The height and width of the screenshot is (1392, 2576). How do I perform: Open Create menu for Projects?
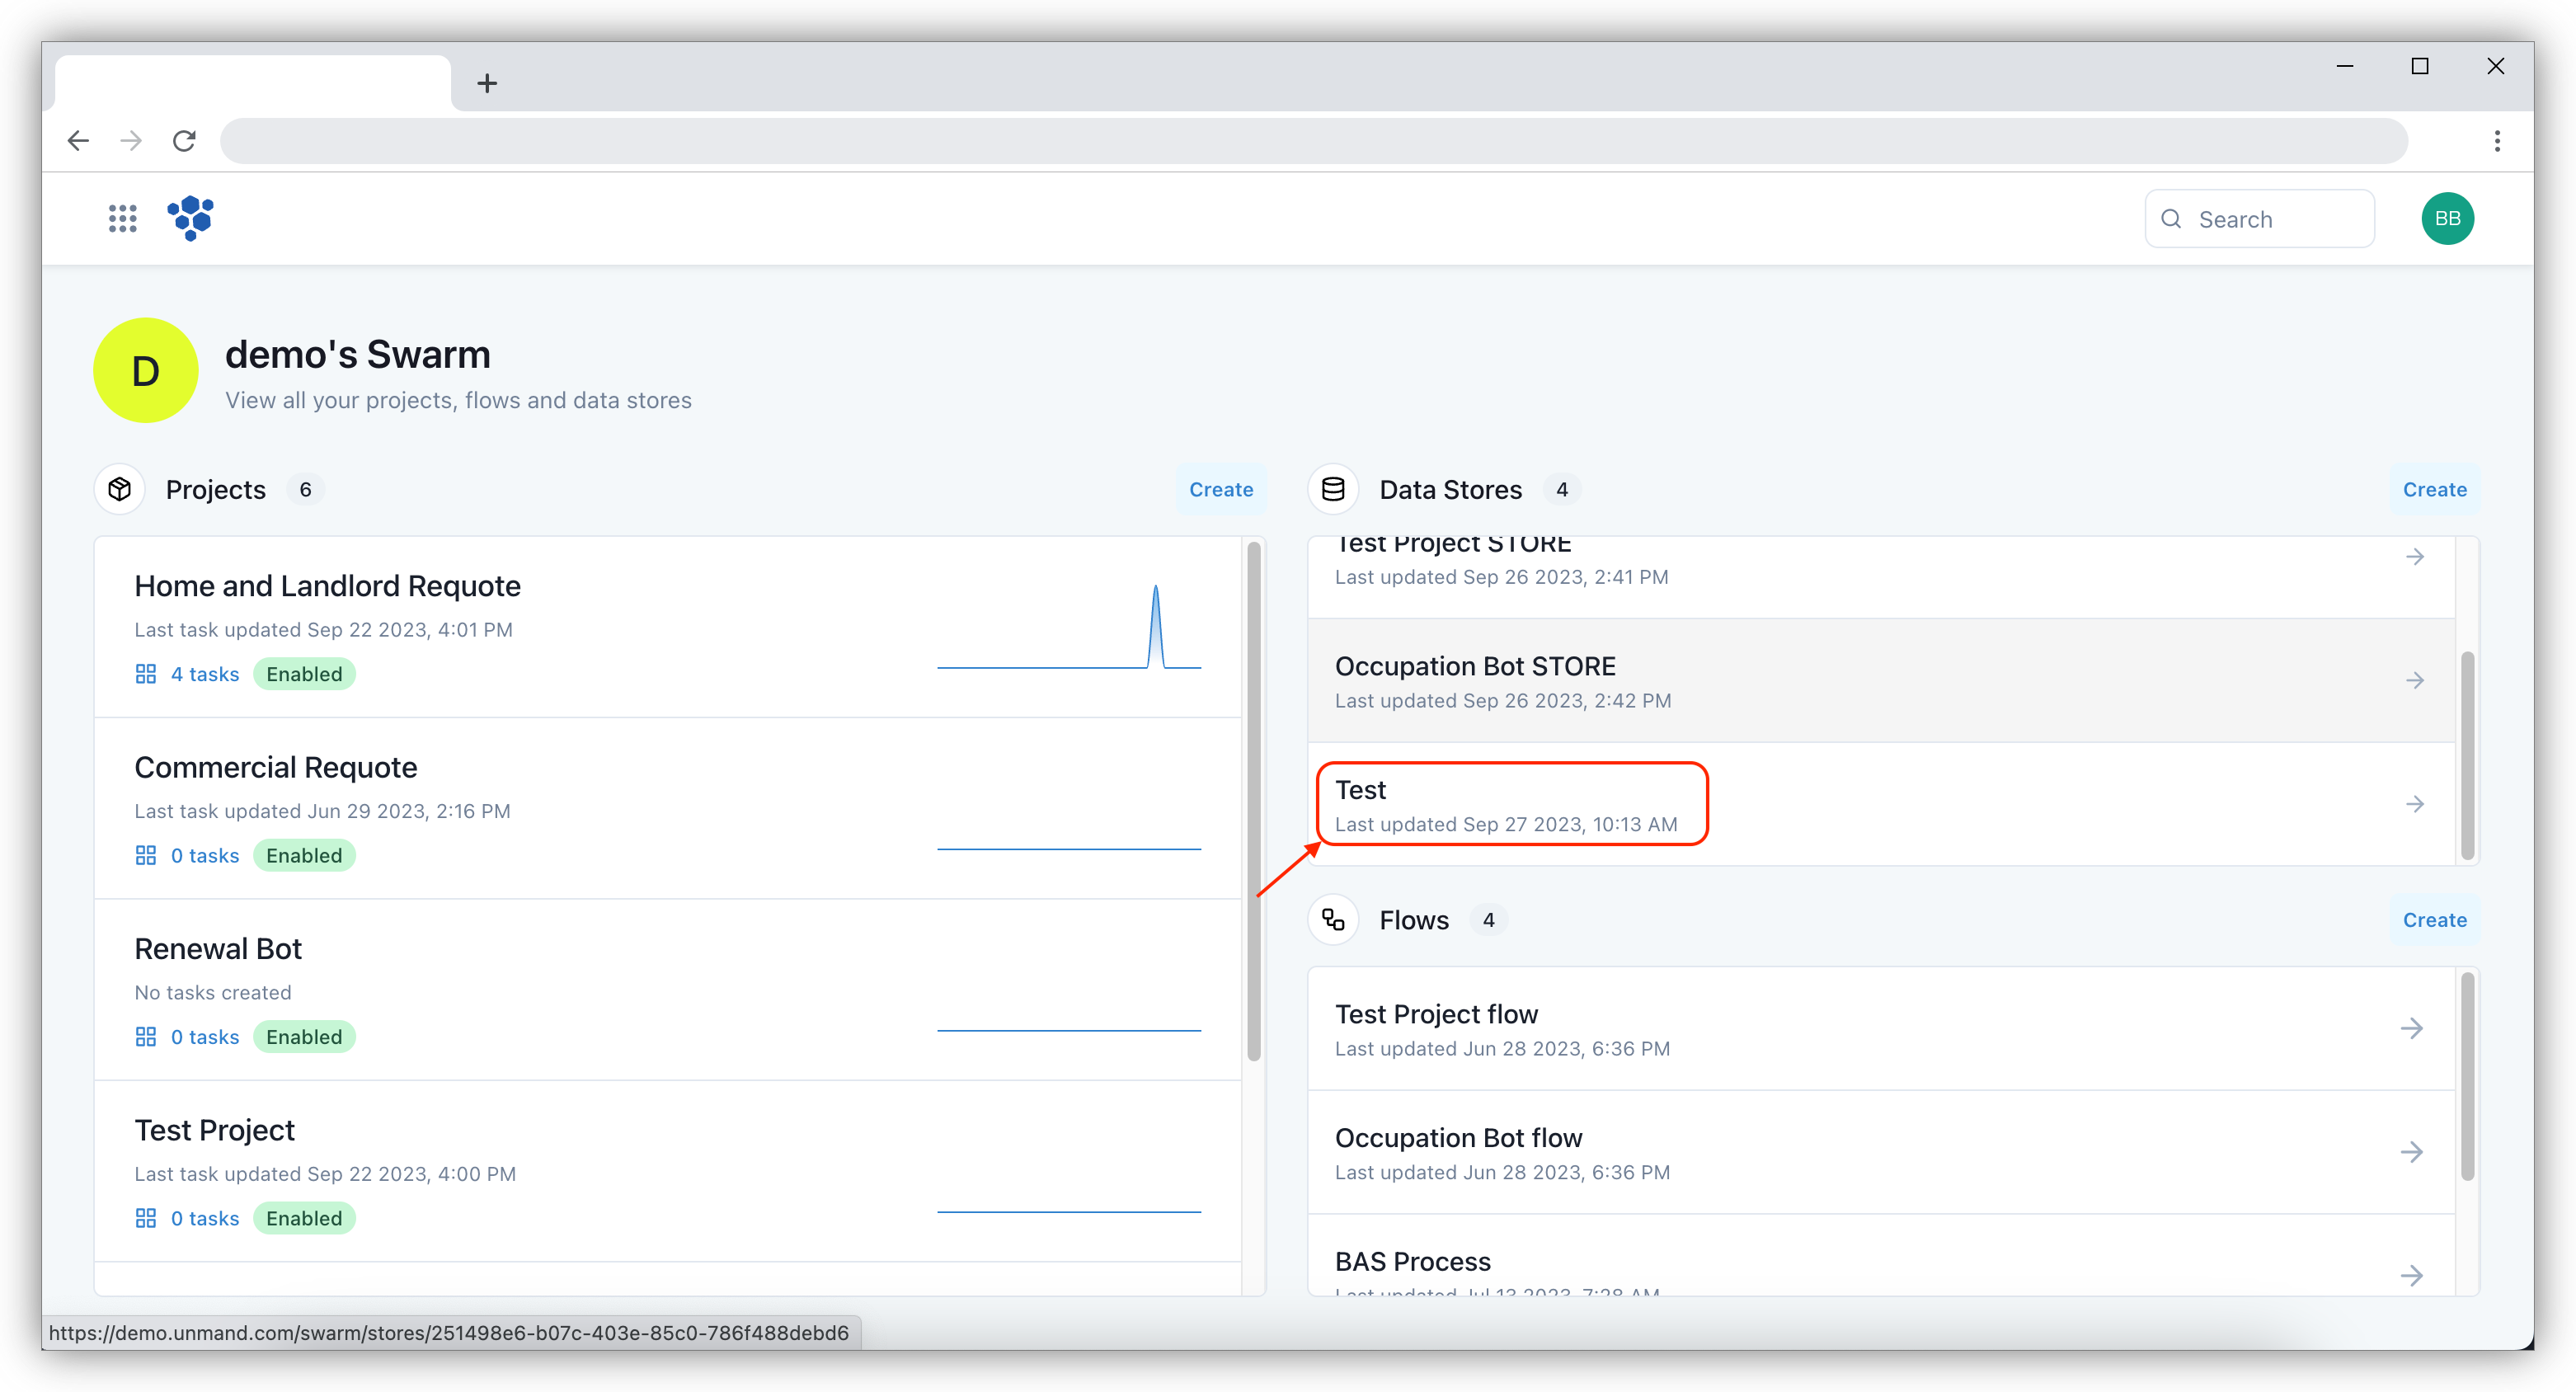pos(1220,488)
